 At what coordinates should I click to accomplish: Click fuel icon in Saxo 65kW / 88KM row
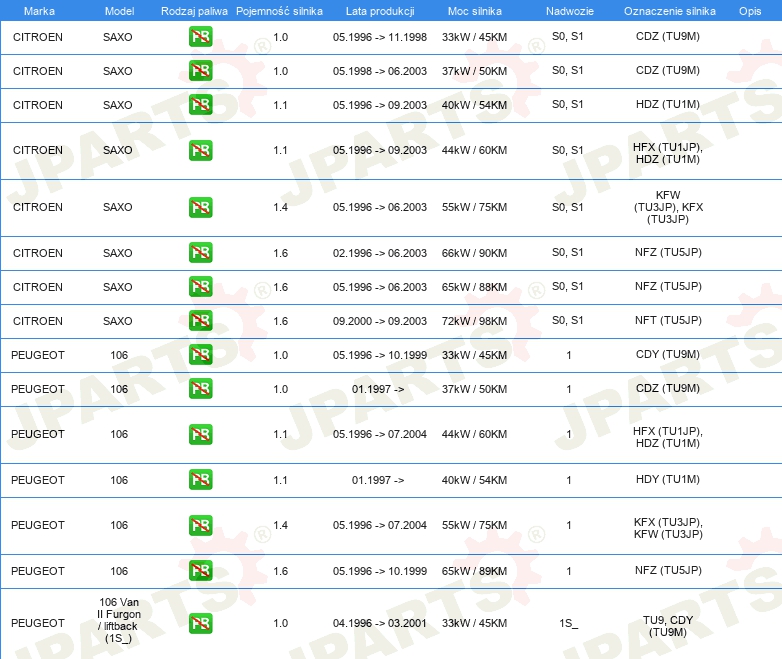(200, 286)
